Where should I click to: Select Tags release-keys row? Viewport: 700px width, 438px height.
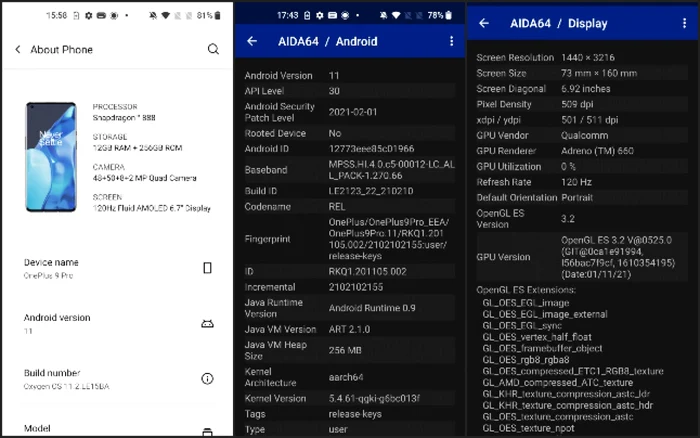(350, 414)
